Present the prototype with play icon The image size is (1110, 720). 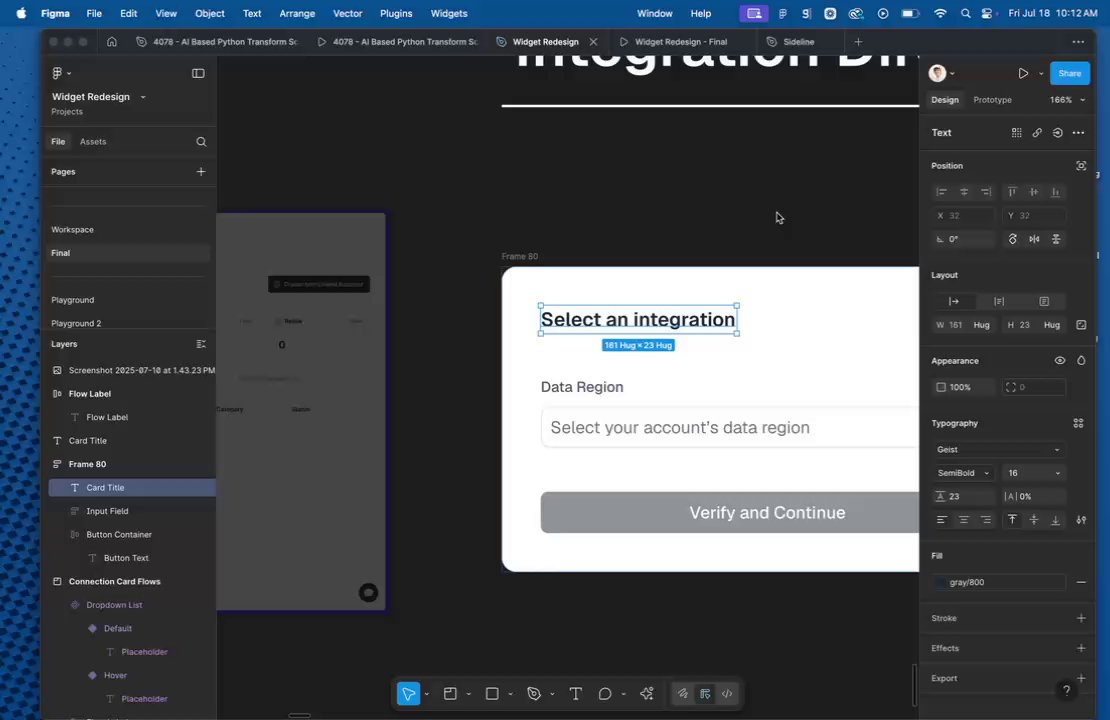[1023, 74]
